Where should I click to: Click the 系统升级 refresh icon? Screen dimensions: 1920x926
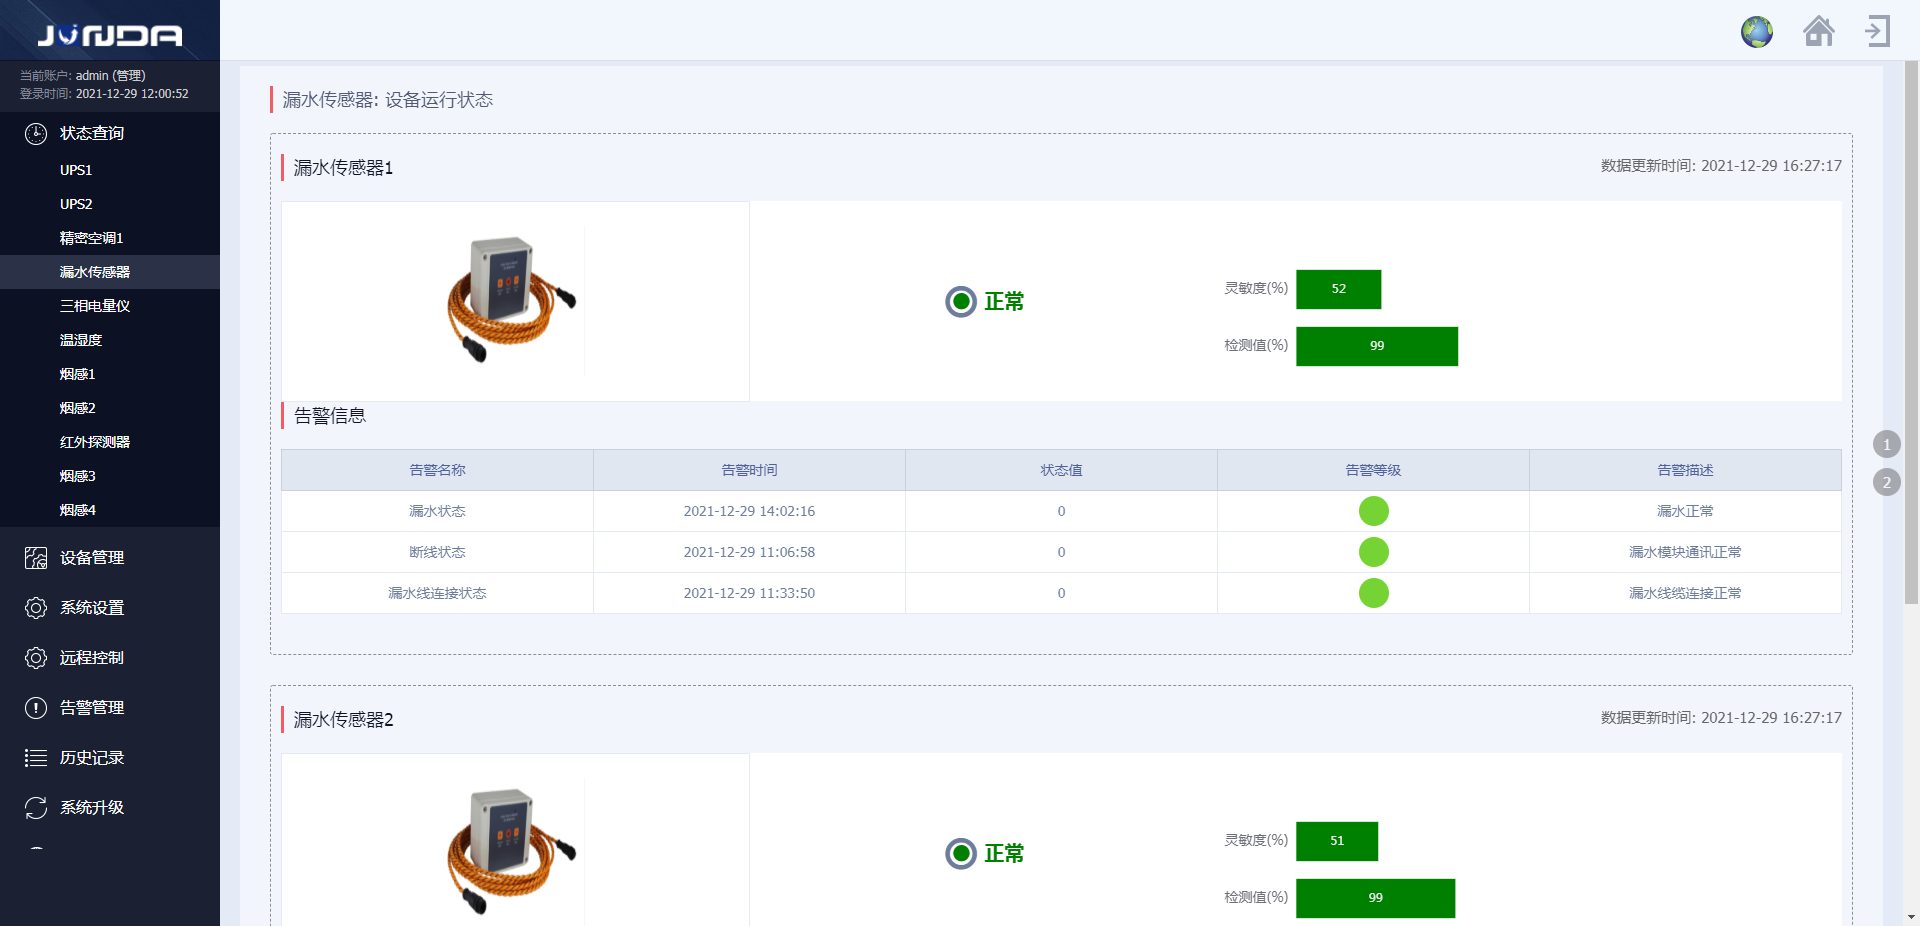36,808
